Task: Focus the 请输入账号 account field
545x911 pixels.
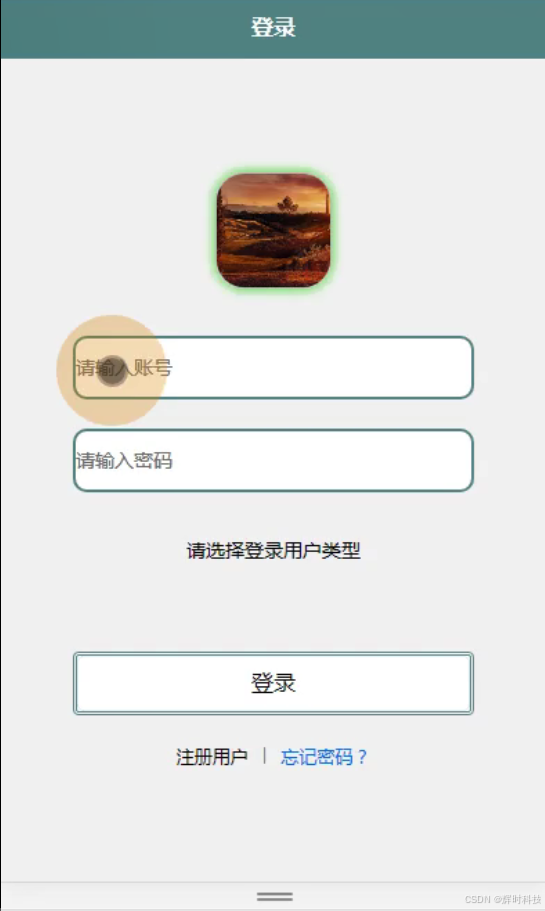Action: point(273,367)
